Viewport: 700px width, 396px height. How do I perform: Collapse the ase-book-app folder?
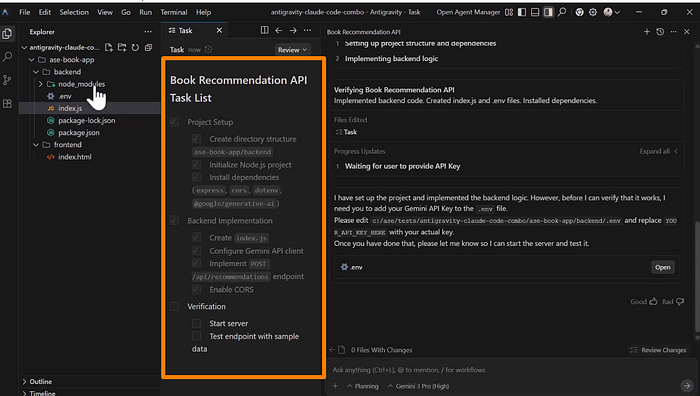coord(31,59)
